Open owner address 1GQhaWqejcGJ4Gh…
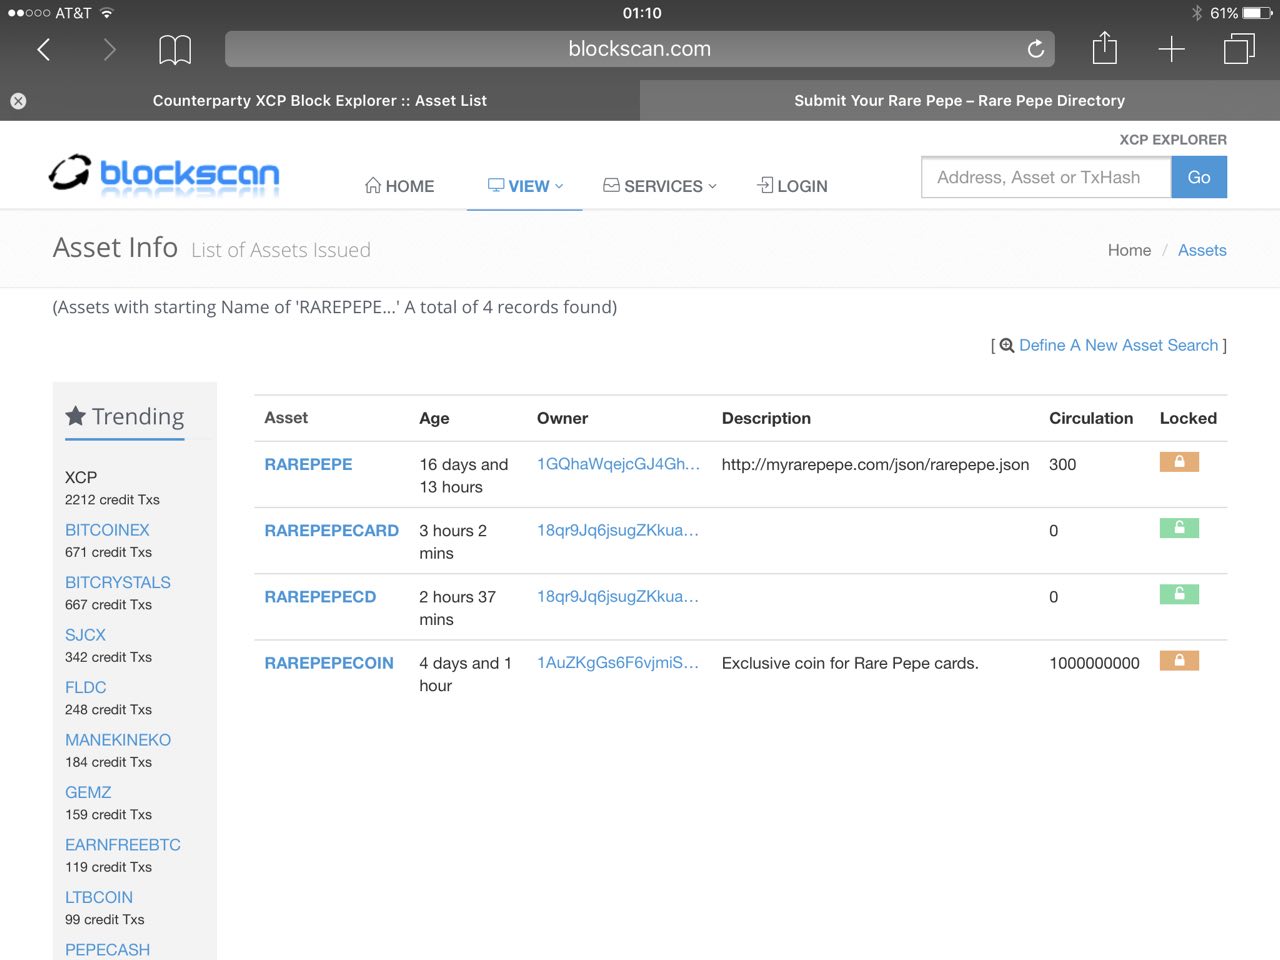The height and width of the screenshot is (960, 1280). [618, 464]
